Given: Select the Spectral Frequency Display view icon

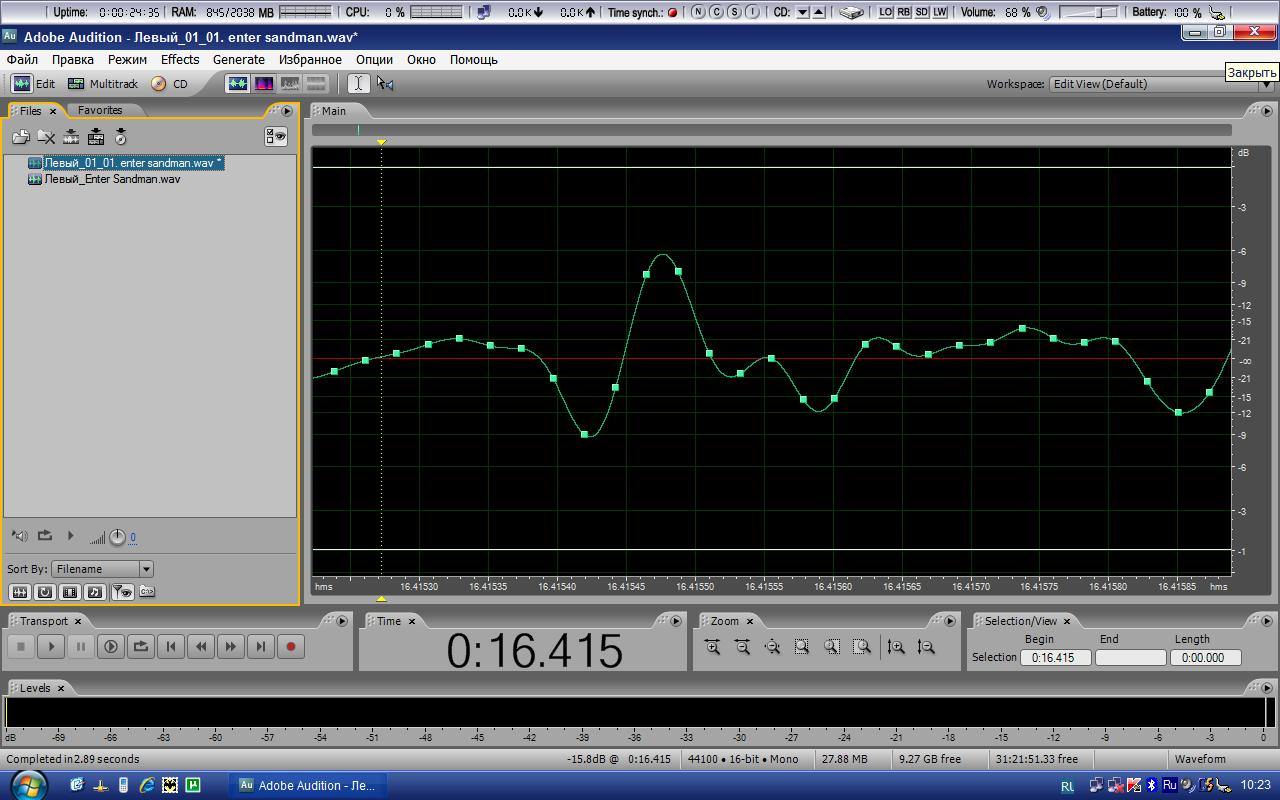Looking at the screenshot, I should (264, 84).
